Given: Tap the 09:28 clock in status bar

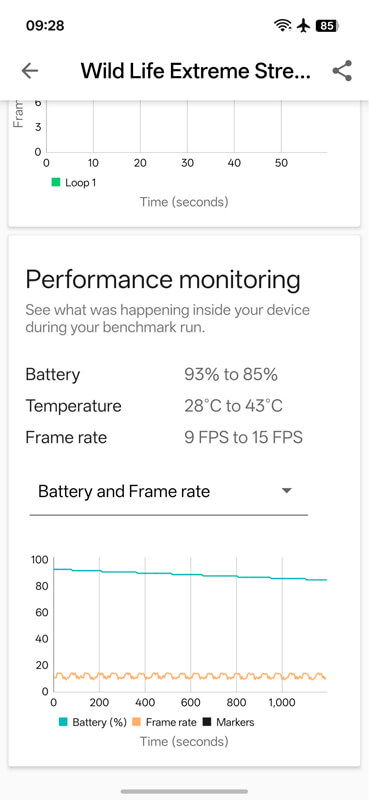Looking at the screenshot, I should click(x=45, y=26).
